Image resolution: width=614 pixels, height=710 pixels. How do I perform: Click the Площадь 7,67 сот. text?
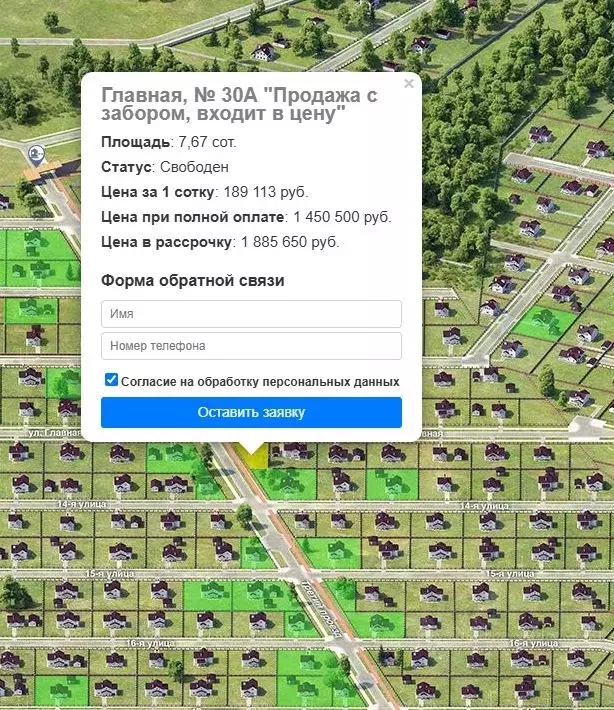(x=168, y=142)
